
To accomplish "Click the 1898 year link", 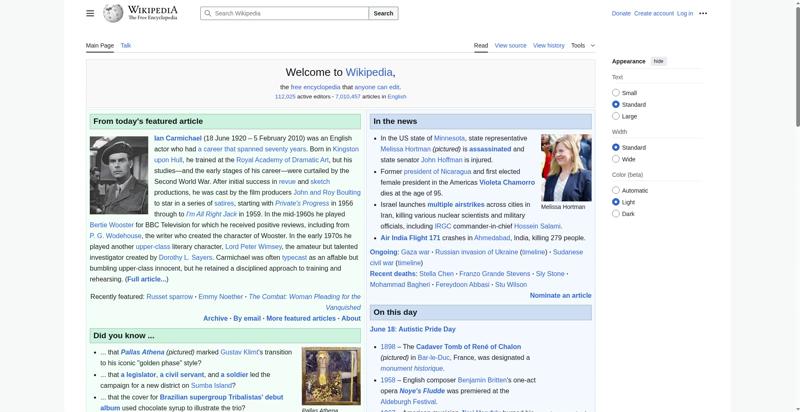I will pyautogui.click(x=388, y=347).
